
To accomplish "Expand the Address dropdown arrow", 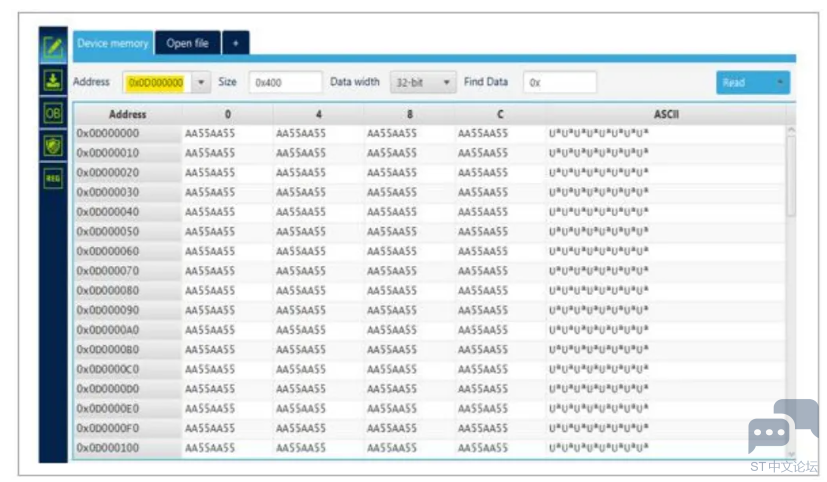I will point(203,83).
